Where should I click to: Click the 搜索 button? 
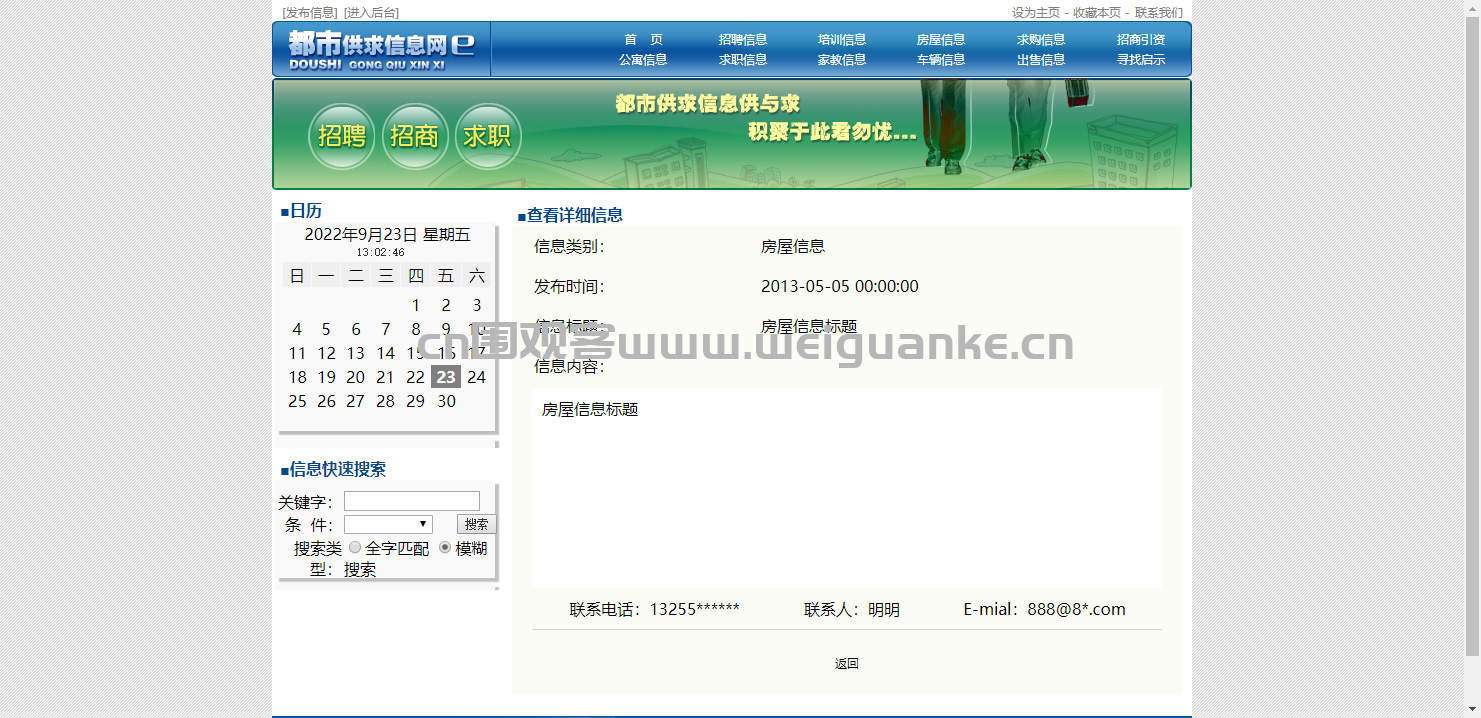pos(476,524)
